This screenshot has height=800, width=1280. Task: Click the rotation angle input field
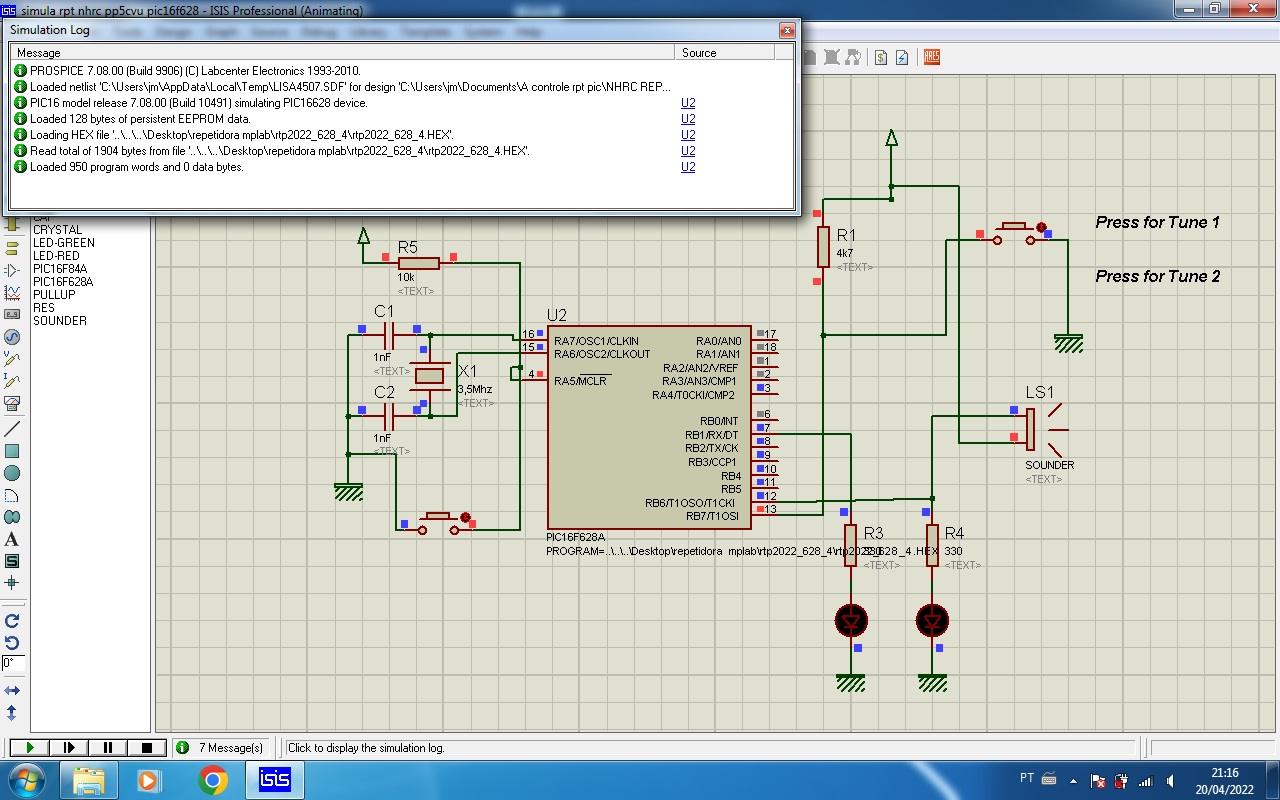(x=13, y=663)
